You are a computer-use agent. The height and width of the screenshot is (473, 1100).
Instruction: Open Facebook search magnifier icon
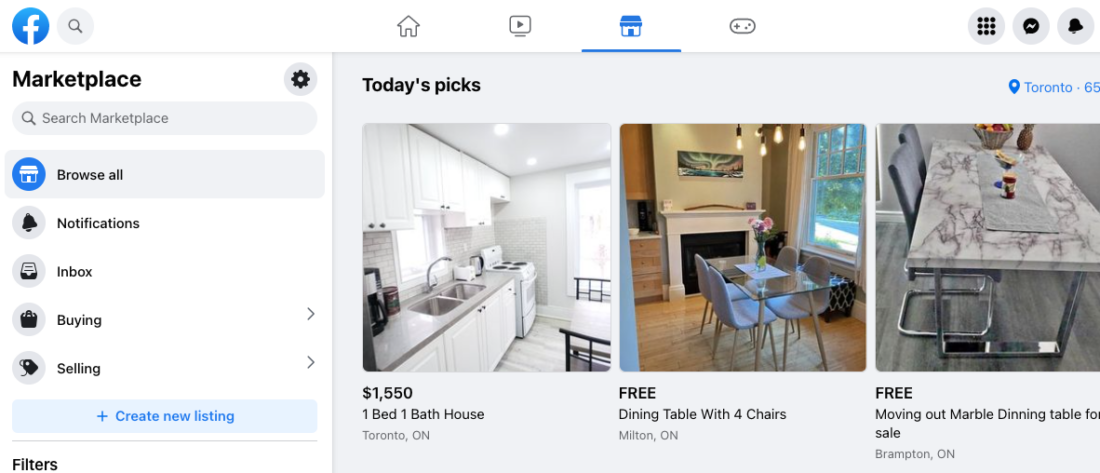(x=75, y=26)
